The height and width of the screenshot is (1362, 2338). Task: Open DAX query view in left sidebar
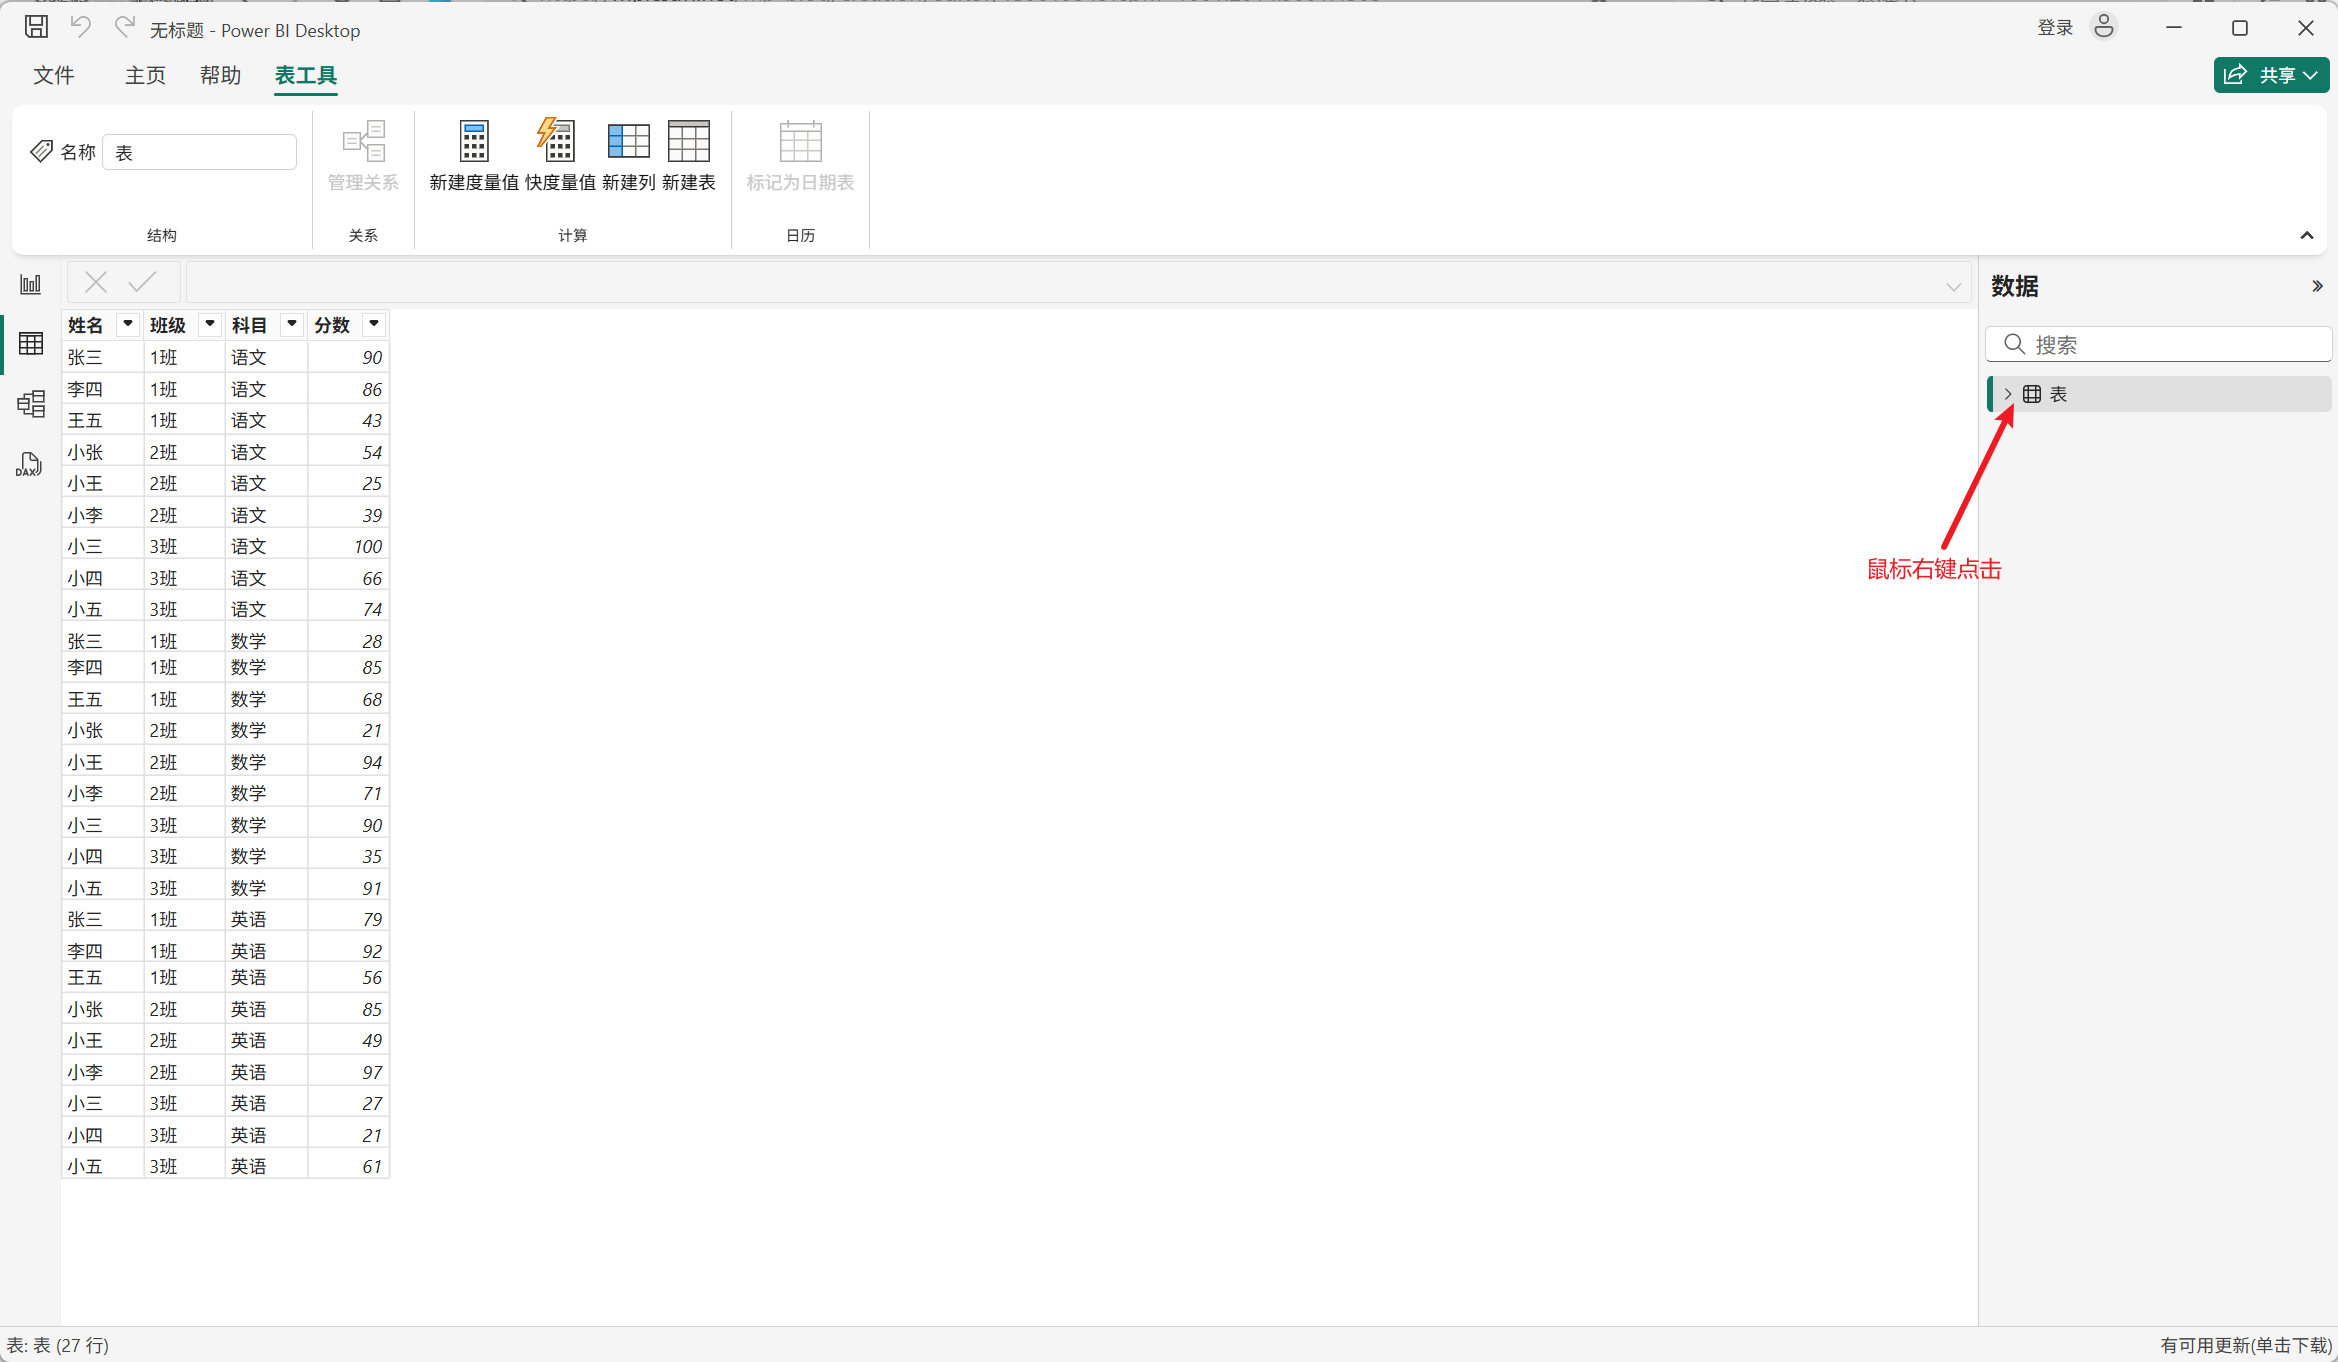pos(29,464)
